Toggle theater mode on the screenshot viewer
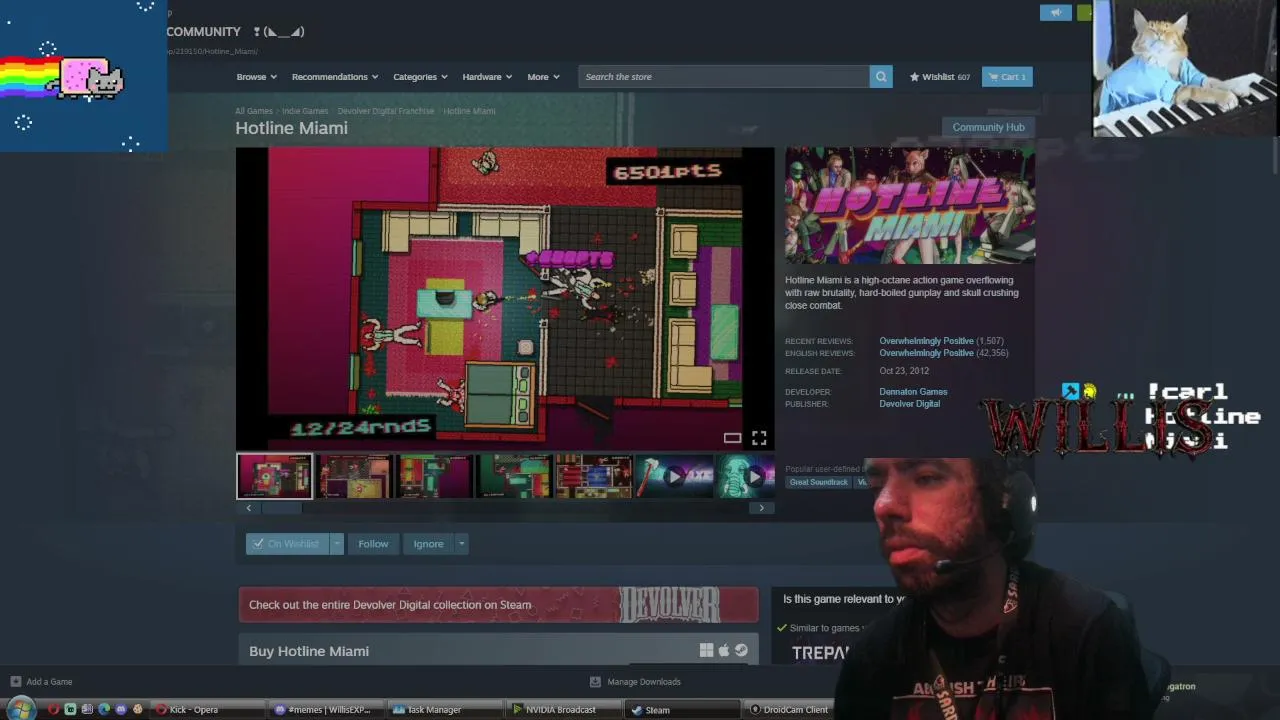 [x=732, y=438]
